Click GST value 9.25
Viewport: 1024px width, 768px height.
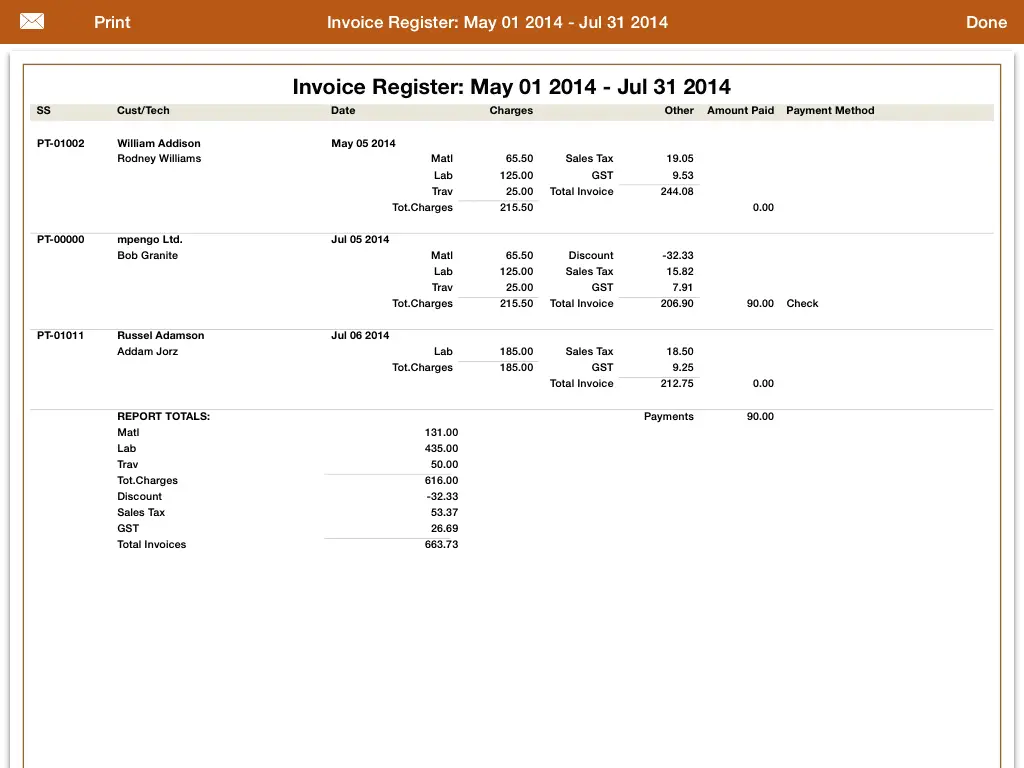(x=683, y=367)
